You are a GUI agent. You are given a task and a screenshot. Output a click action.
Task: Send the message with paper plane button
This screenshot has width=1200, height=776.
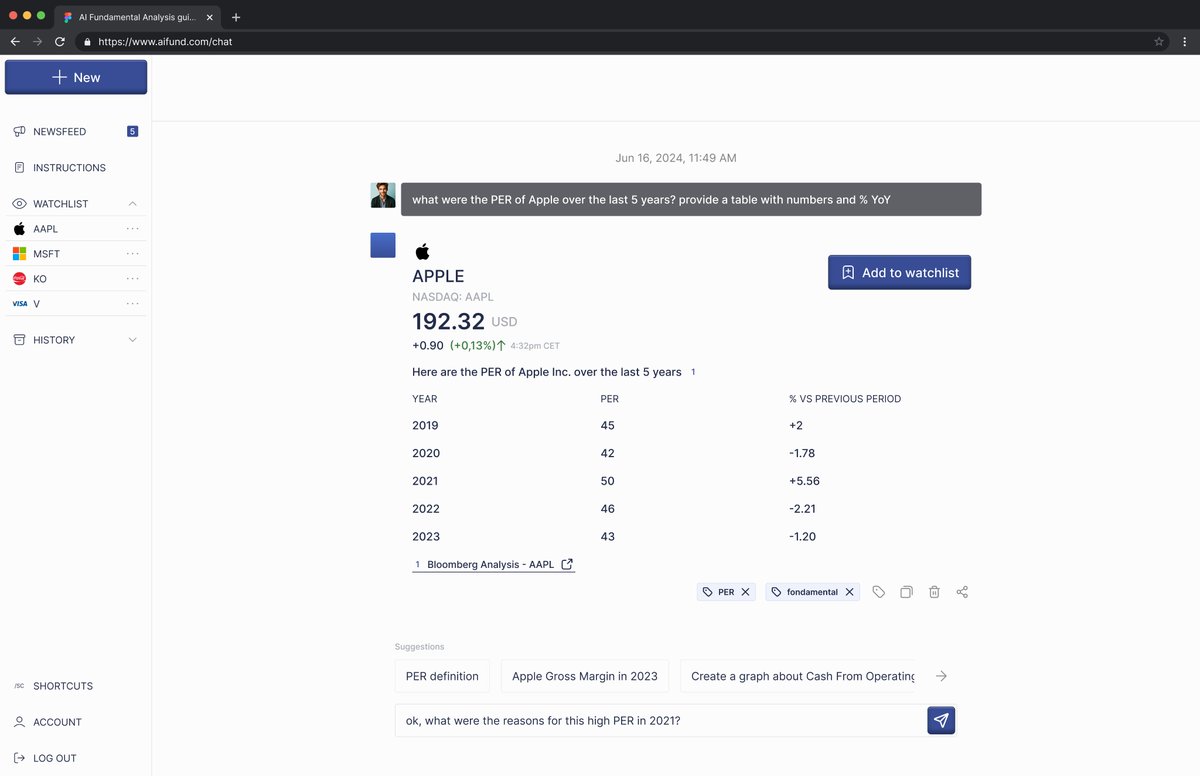(x=941, y=720)
